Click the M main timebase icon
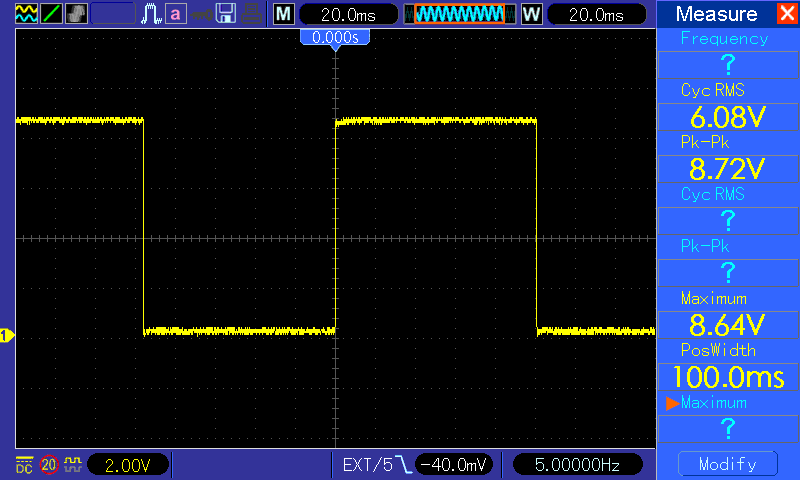800x480 pixels. click(x=284, y=14)
